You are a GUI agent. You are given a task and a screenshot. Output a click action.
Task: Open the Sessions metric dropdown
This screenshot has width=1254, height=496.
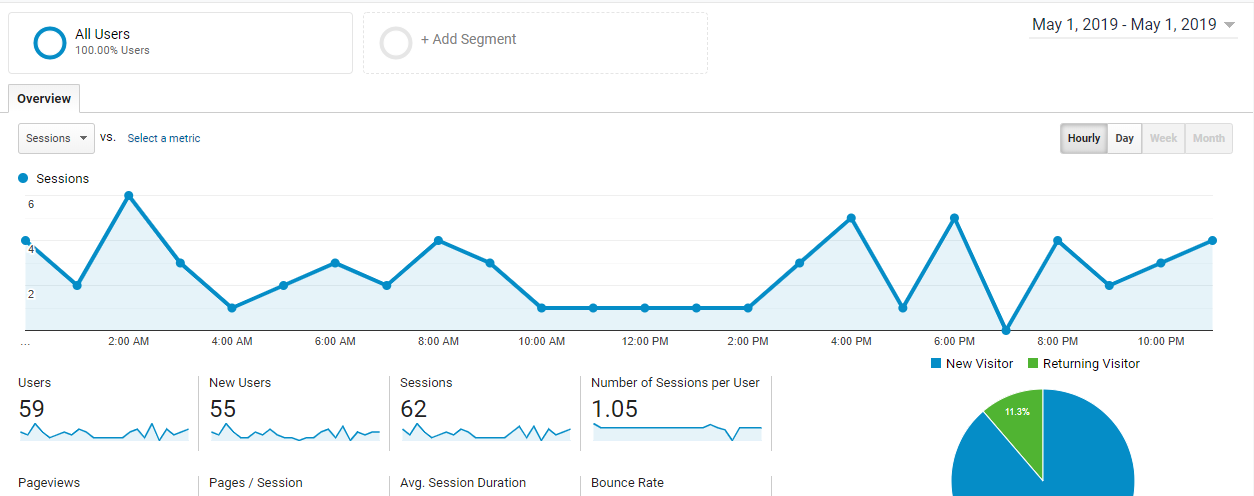pos(56,138)
